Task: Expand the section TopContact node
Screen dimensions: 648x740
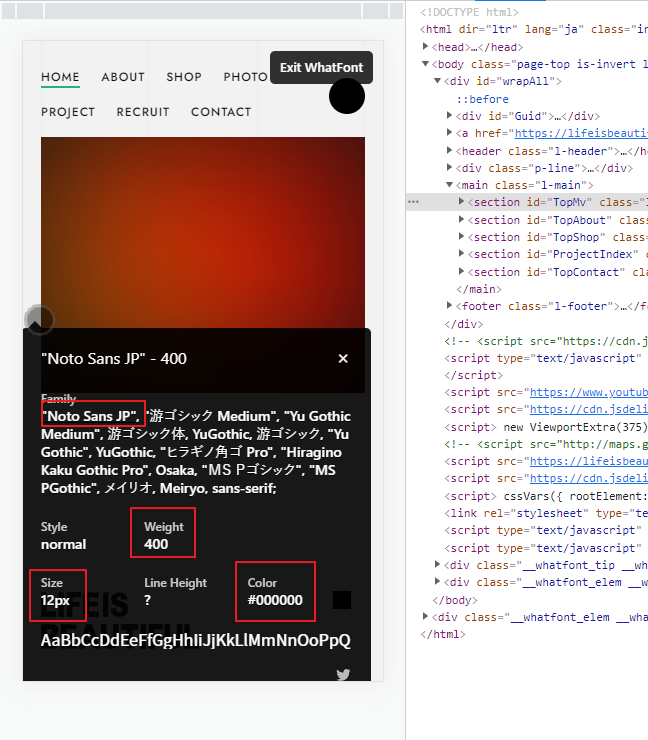Action: pos(462,271)
